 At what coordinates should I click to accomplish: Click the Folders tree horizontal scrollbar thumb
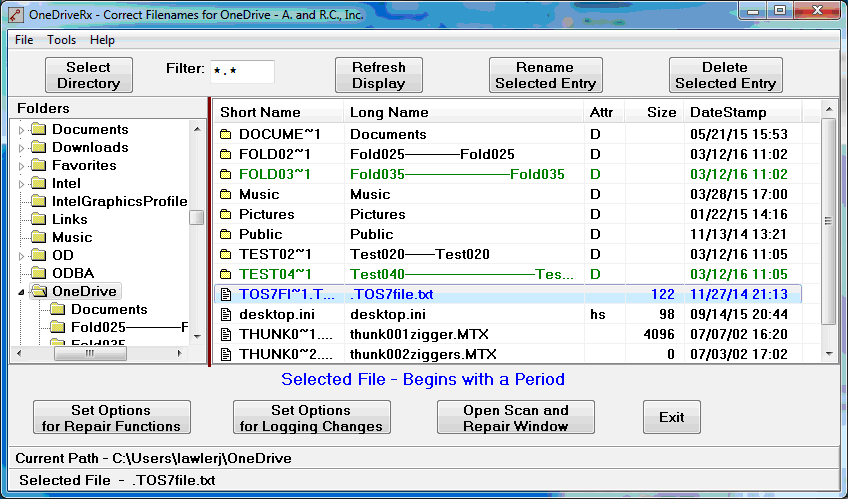coord(90,354)
